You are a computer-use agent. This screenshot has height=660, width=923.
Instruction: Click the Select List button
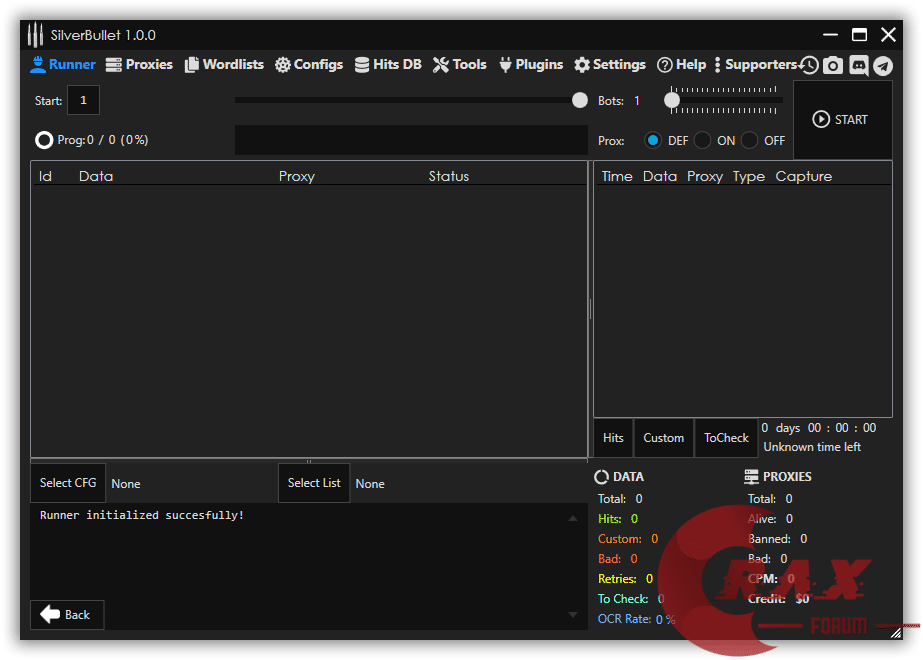coord(314,483)
